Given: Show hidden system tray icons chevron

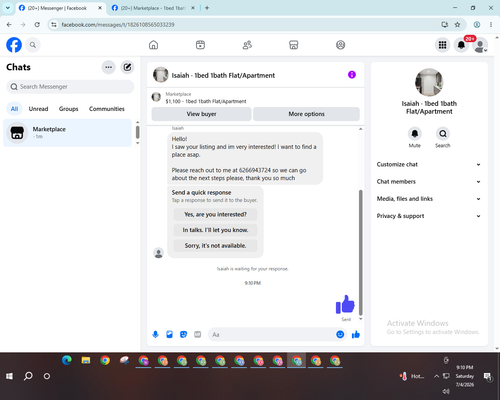Looking at the screenshot, I should pyautogui.click(x=436, y=376).
